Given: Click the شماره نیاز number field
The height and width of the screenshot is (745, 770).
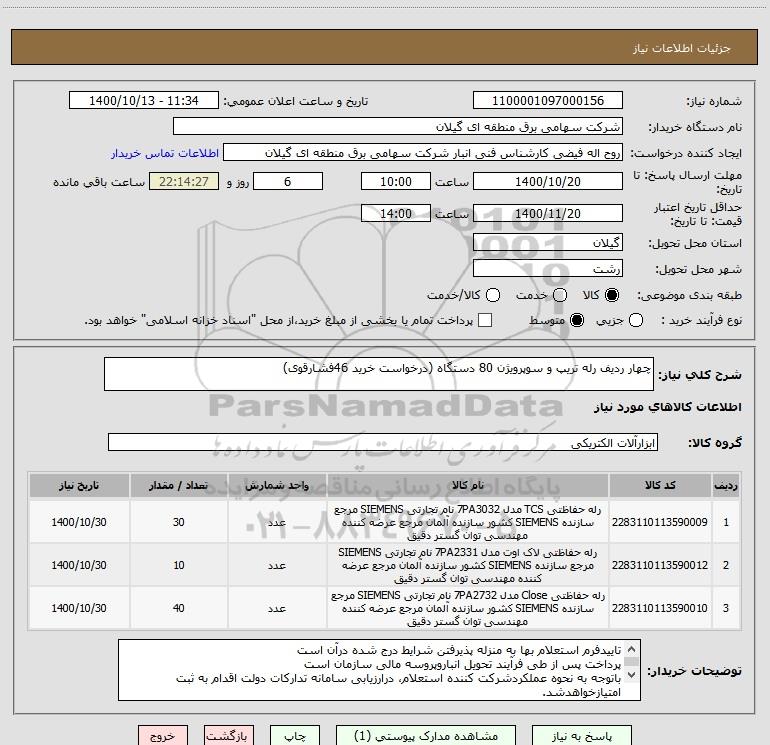Looking at the screenshot, I should 548,101.
